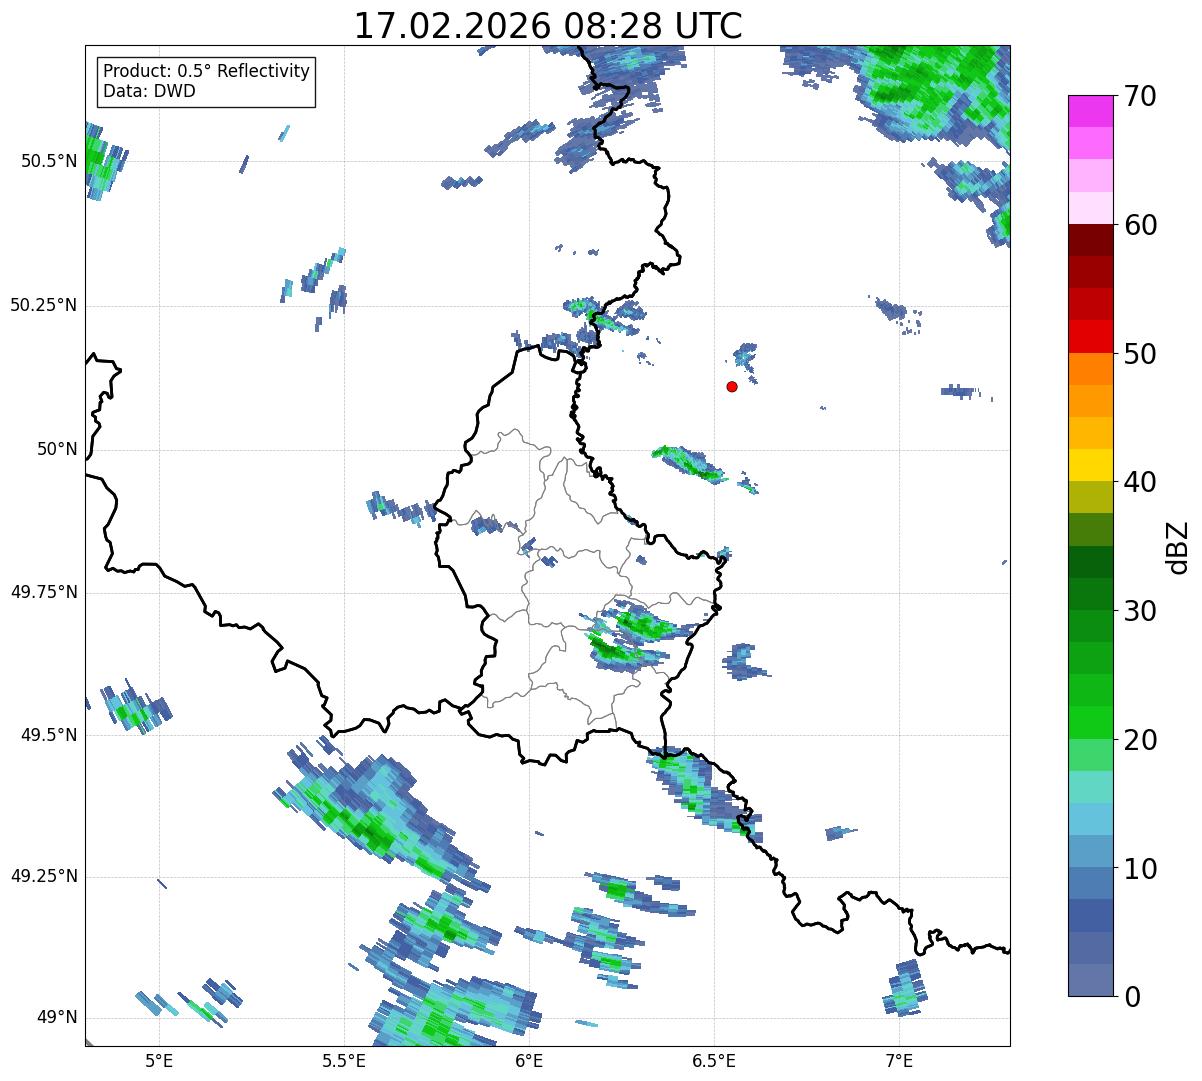The image size is (1202, 1081).
Task: Click the "Product: 0.5° Reflectivity" text
Action: click(207, 72)
